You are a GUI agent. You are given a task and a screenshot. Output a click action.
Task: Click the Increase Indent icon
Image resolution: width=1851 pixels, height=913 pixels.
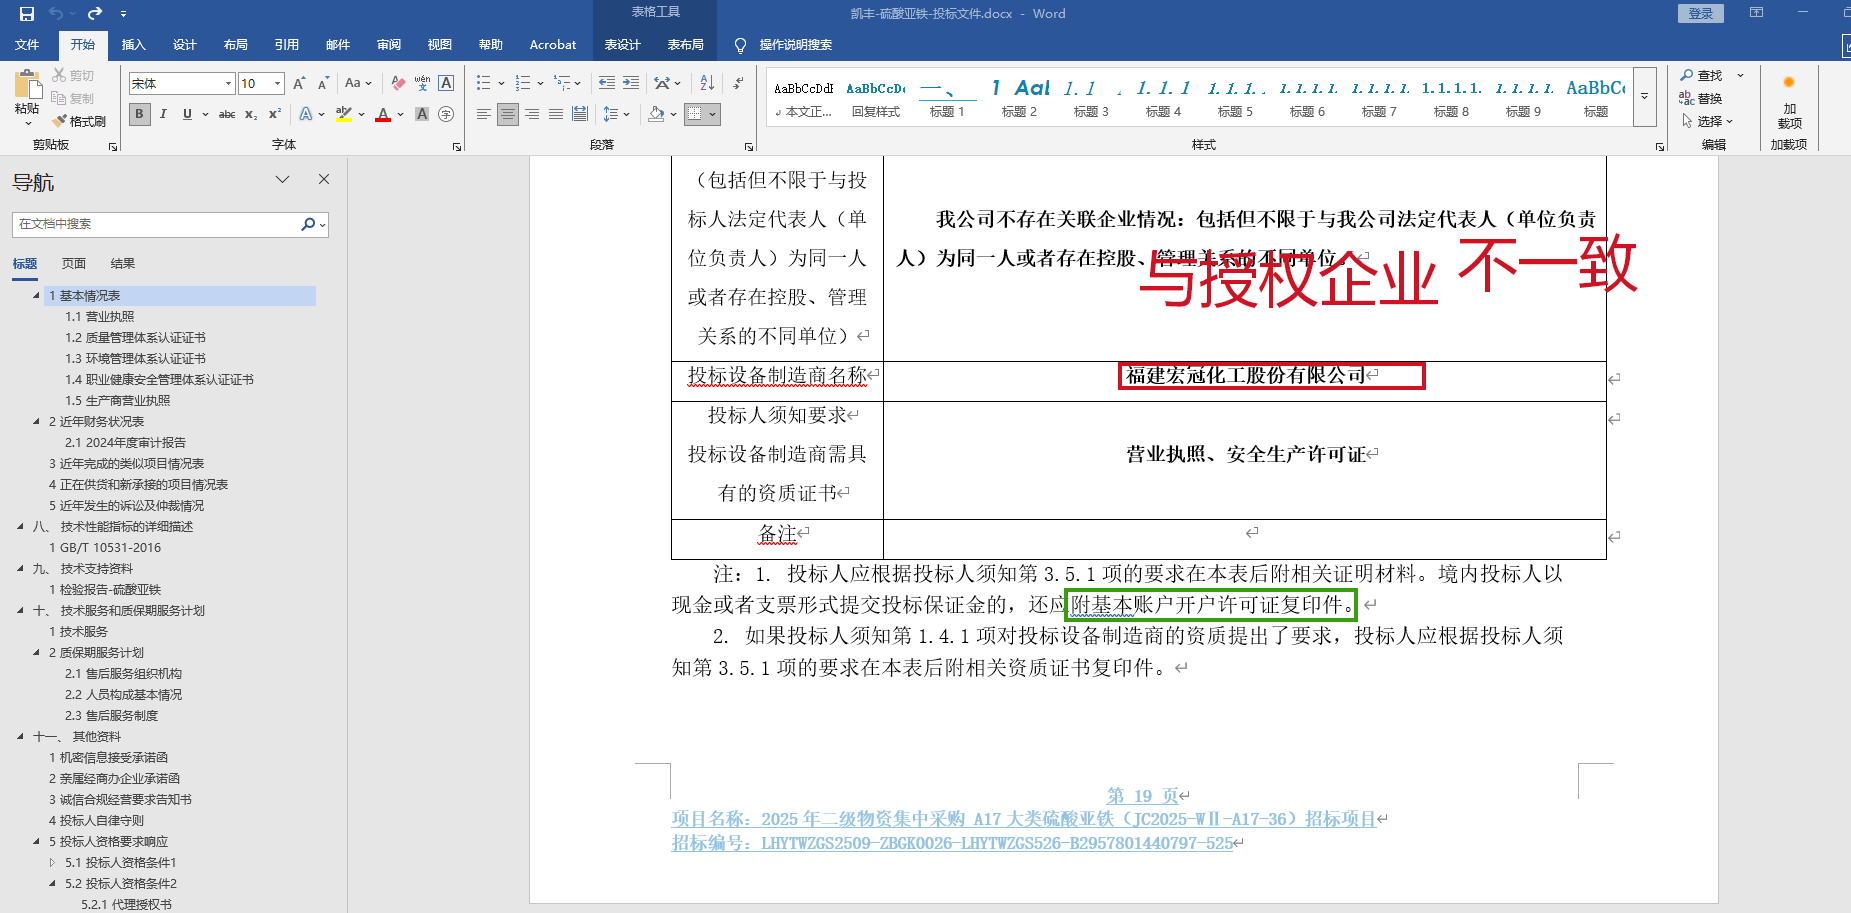tap(631, 83)
